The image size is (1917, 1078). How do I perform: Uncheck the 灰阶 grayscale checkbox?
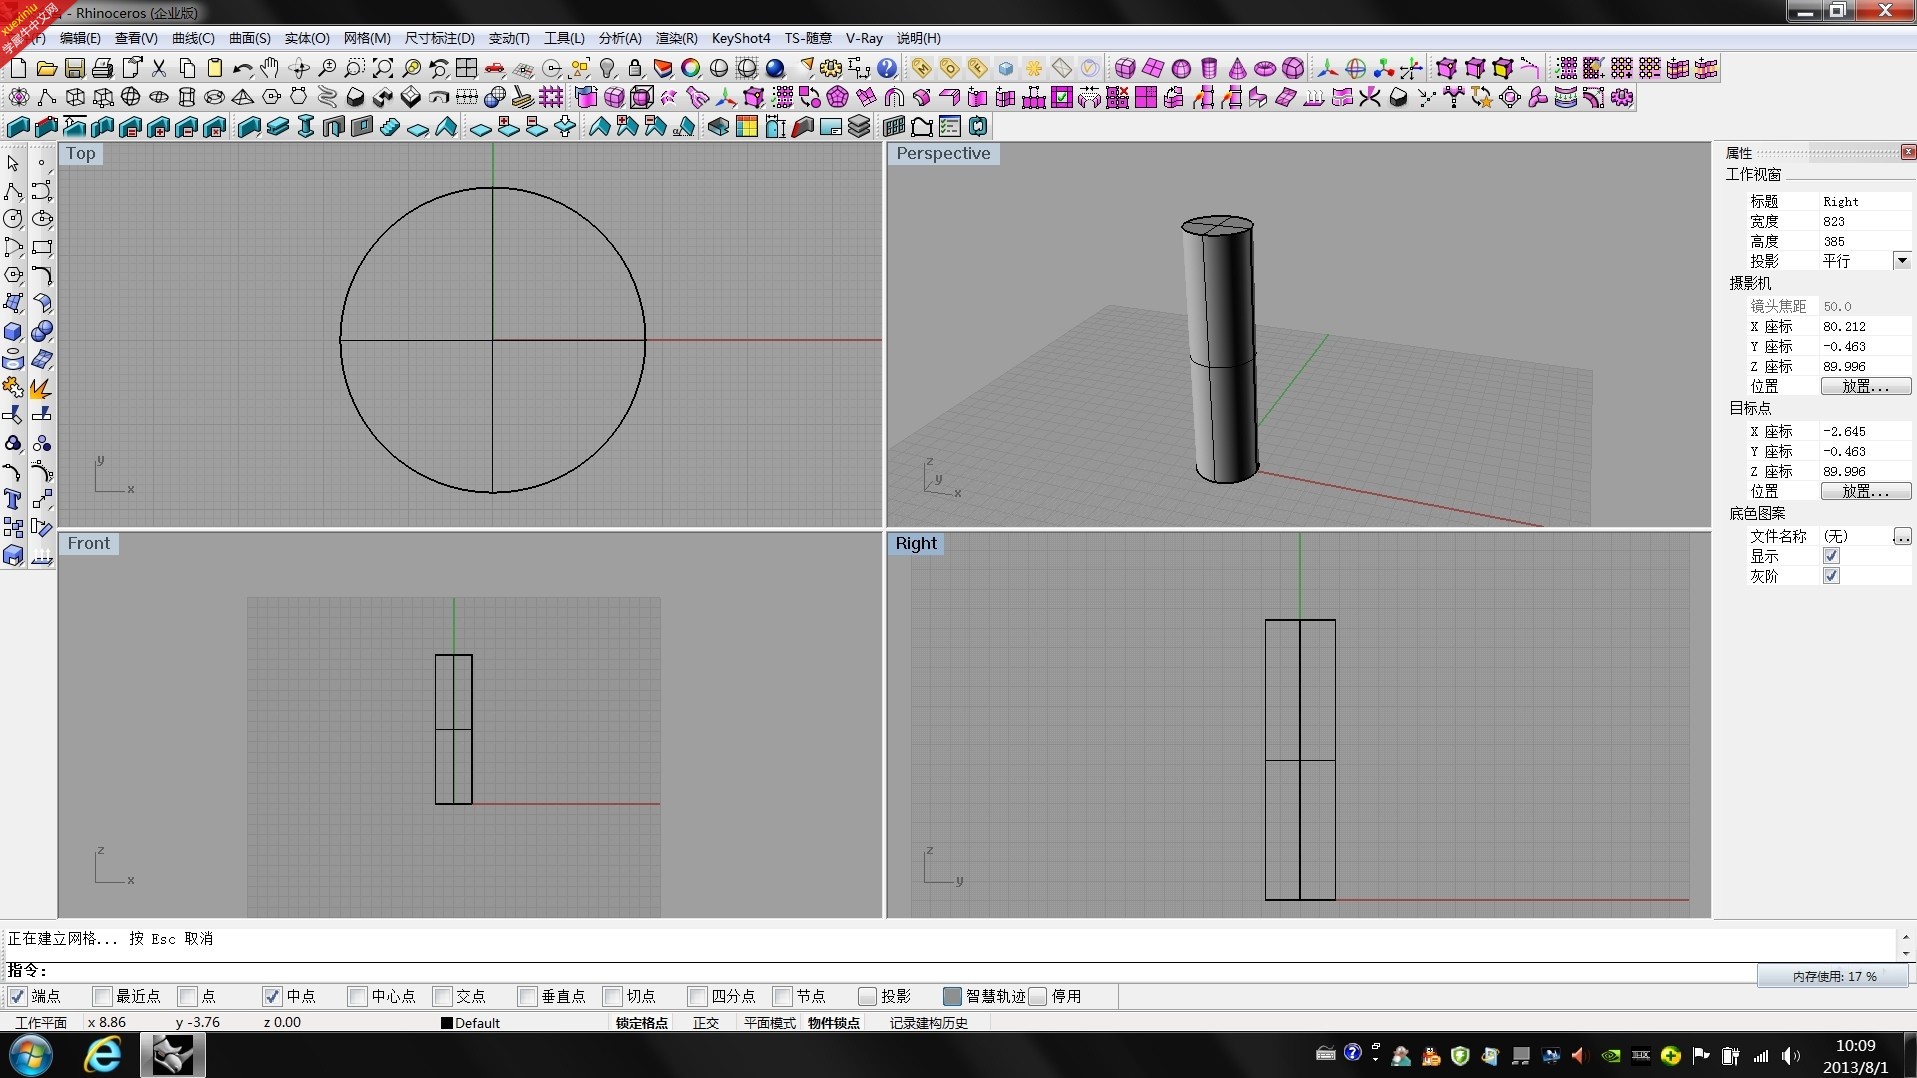pos(1831,576)
